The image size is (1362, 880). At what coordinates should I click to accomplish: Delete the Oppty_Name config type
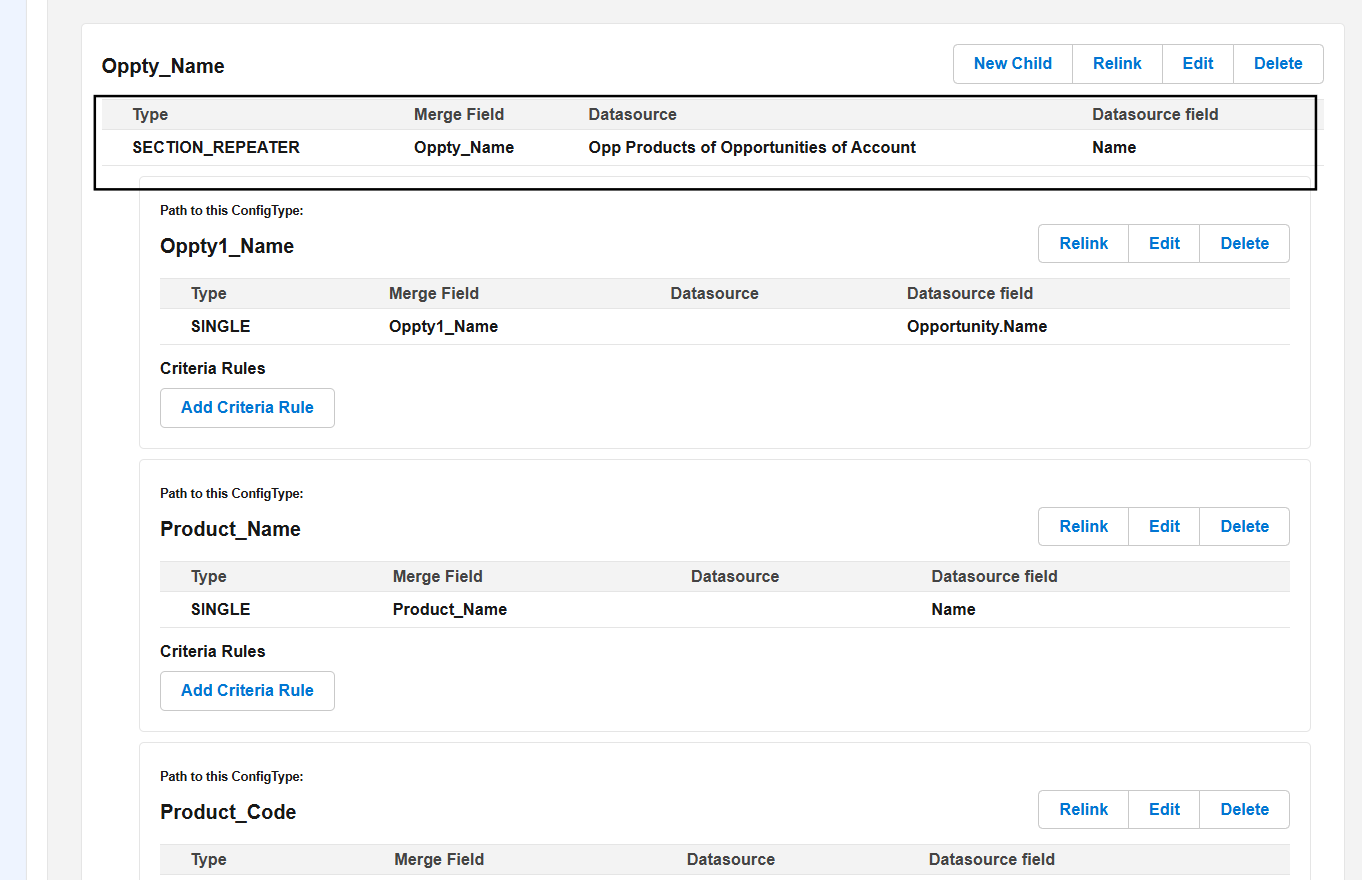[1277, 64]
